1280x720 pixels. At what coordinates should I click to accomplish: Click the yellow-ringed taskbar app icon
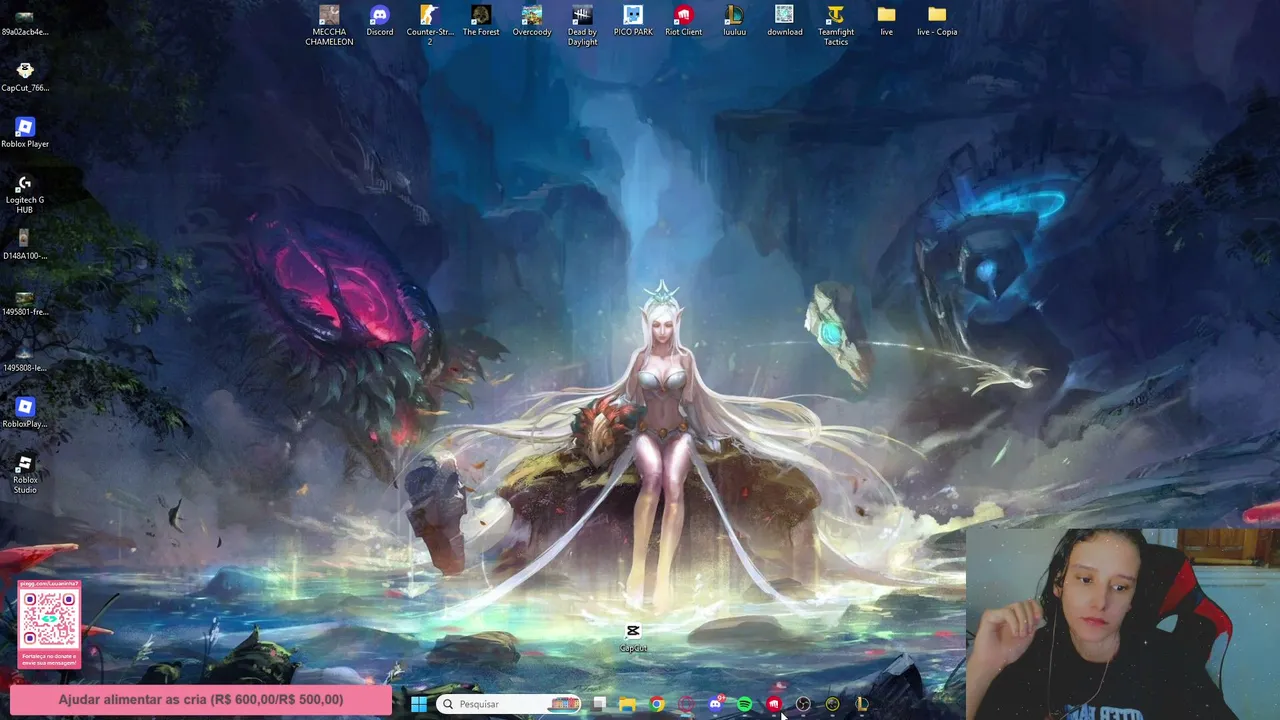point(832,704)
